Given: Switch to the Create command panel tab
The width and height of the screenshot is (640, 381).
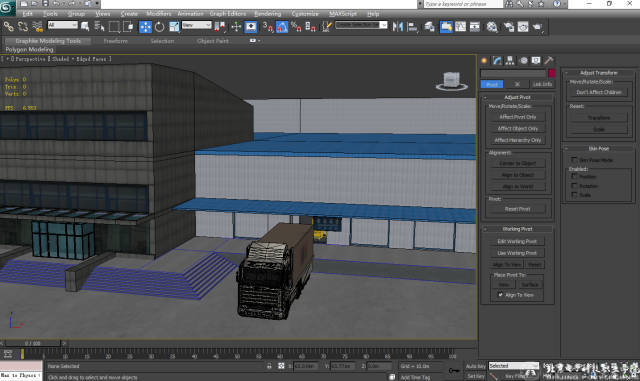Looking at the screenshot, I should (x=484, y=61).
